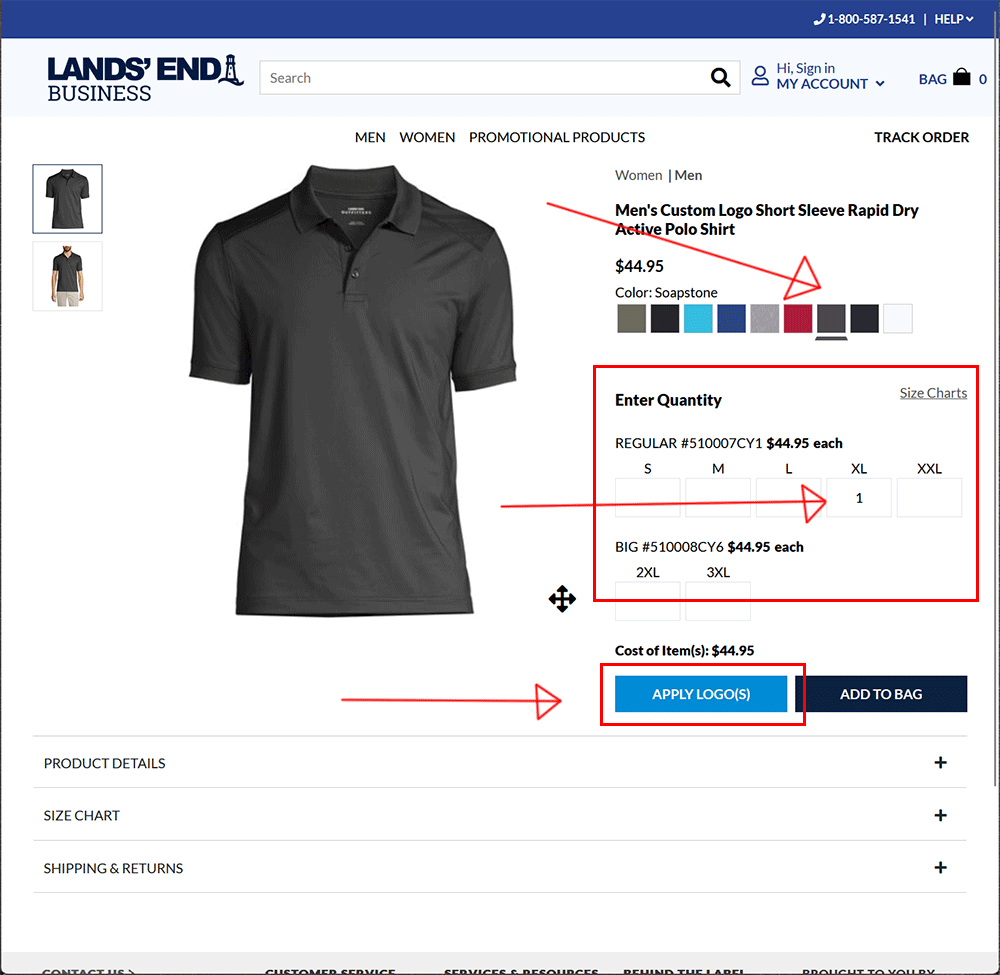This screenshot has width=1000, height=975.
Task: Click the phone icon beside 1-800-587-1541
Action: tap(820, 19)
